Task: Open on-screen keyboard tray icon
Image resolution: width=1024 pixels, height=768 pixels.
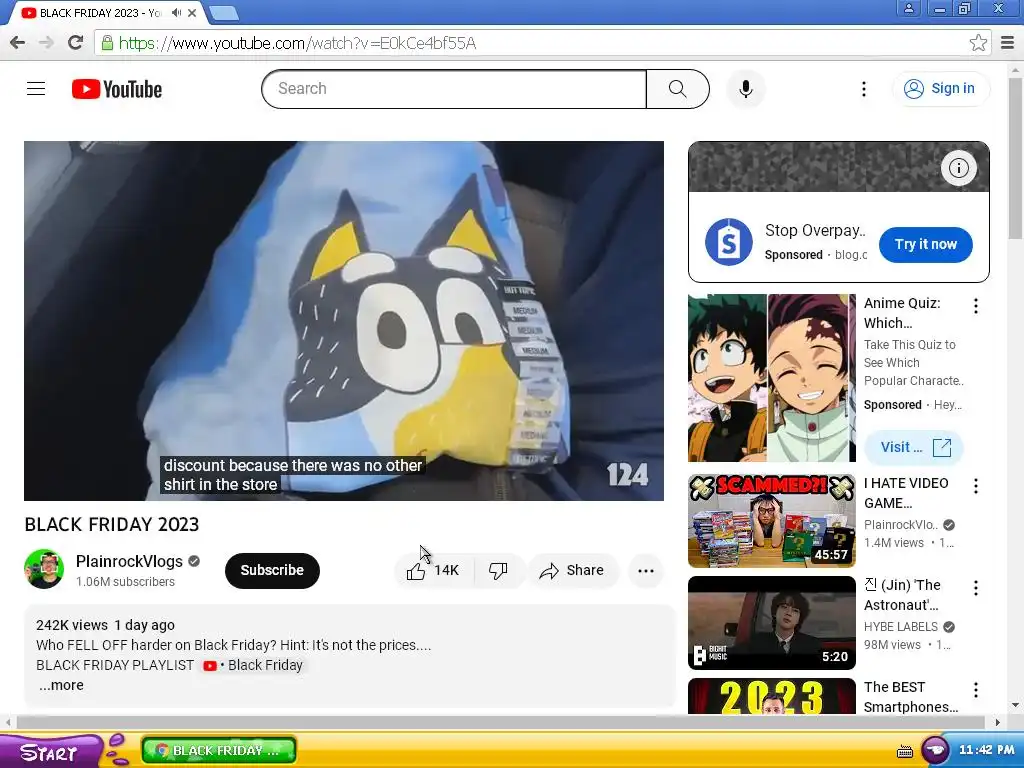Action: tap(904, 752)
